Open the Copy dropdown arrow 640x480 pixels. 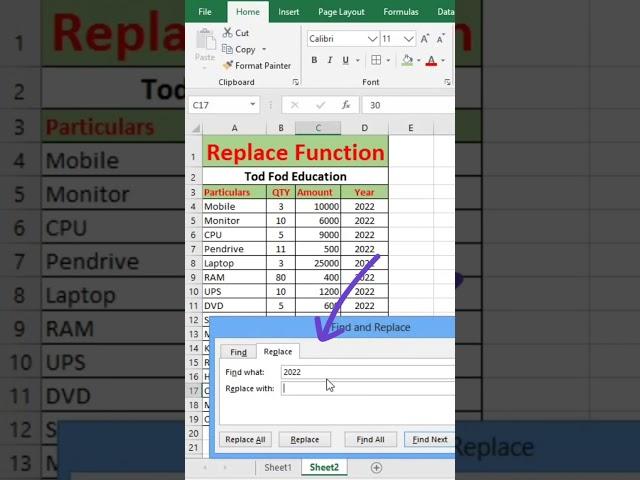(x=264, y=49)
